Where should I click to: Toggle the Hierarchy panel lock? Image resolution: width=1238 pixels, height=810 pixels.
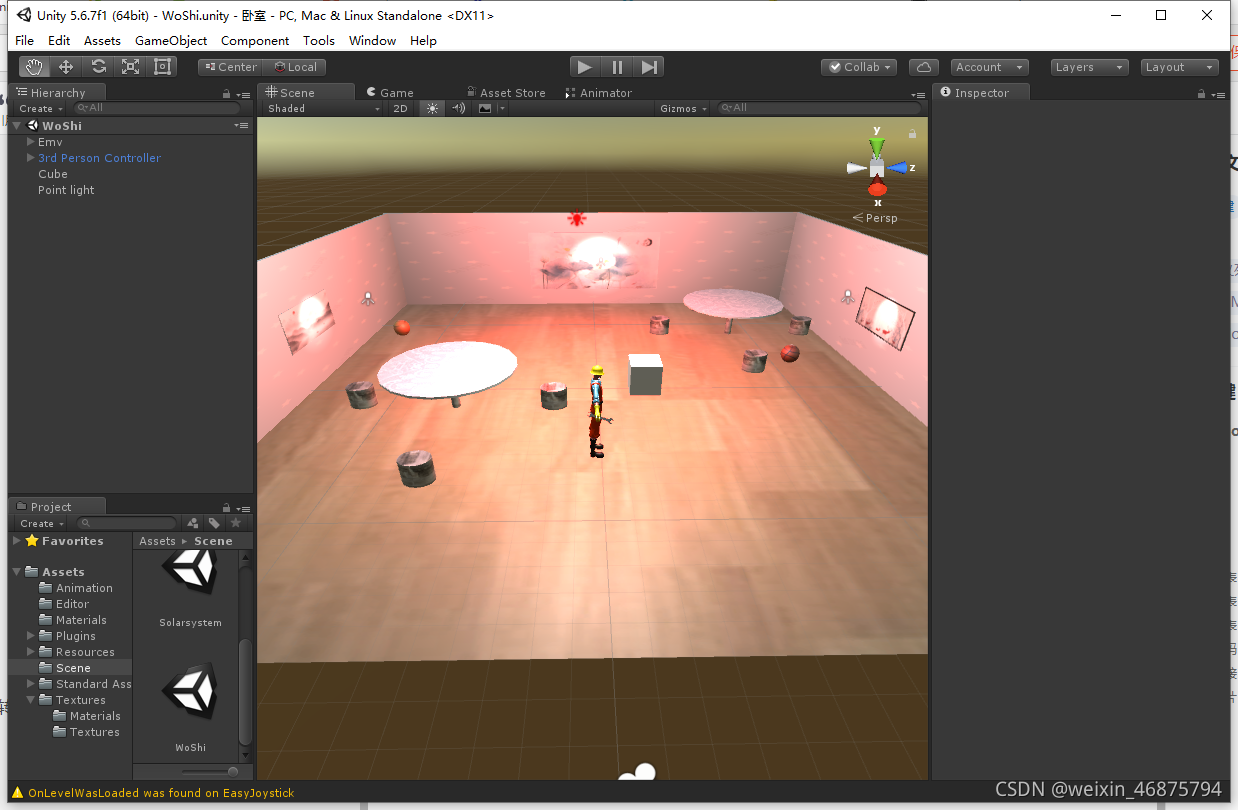tap(227, 93)
